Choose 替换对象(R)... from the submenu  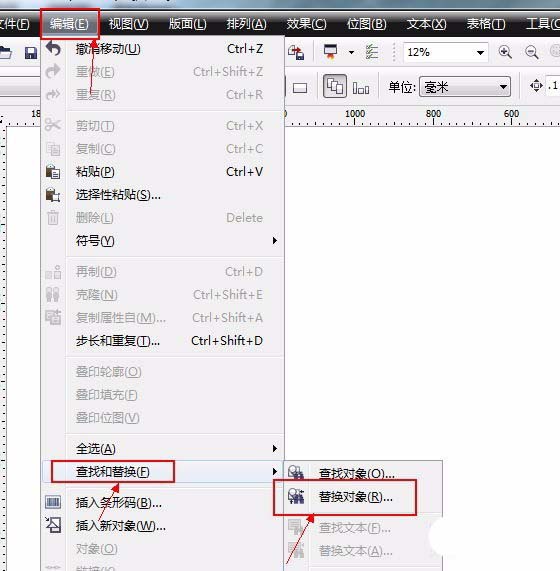356,497
